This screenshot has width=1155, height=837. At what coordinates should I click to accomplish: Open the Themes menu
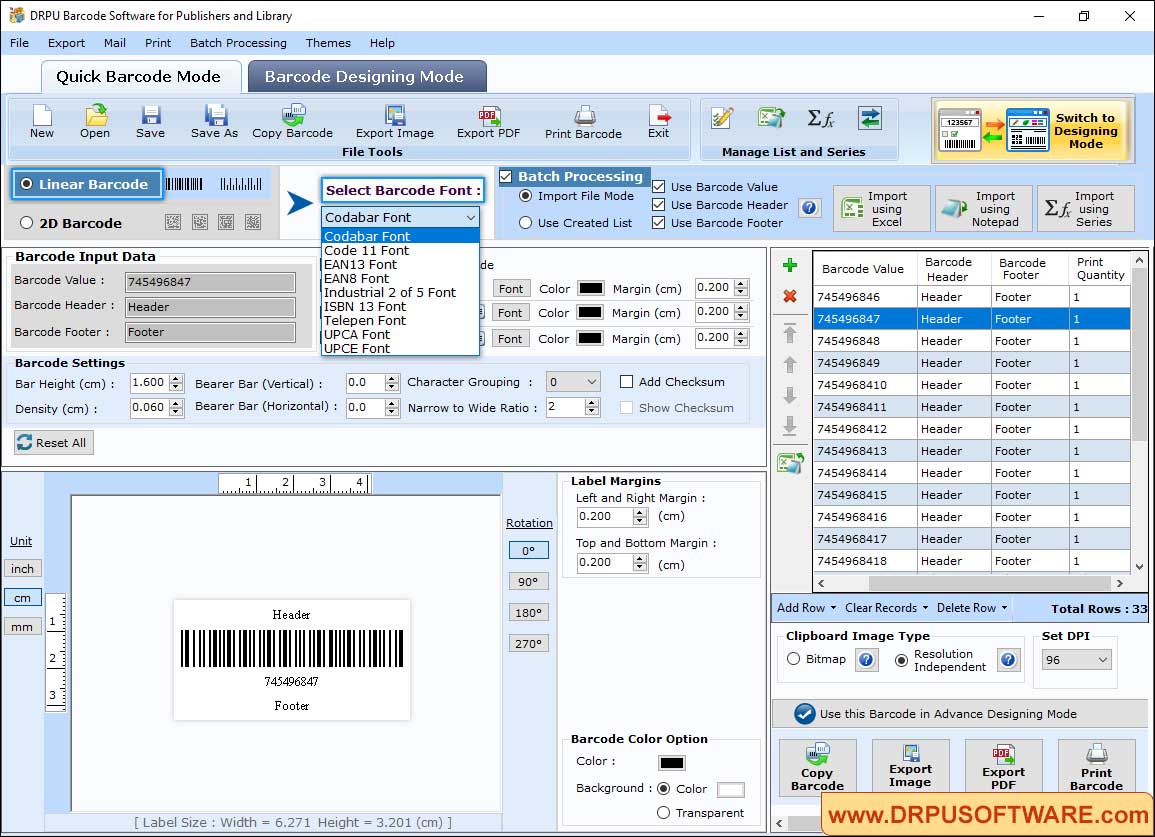pos(328,43)
